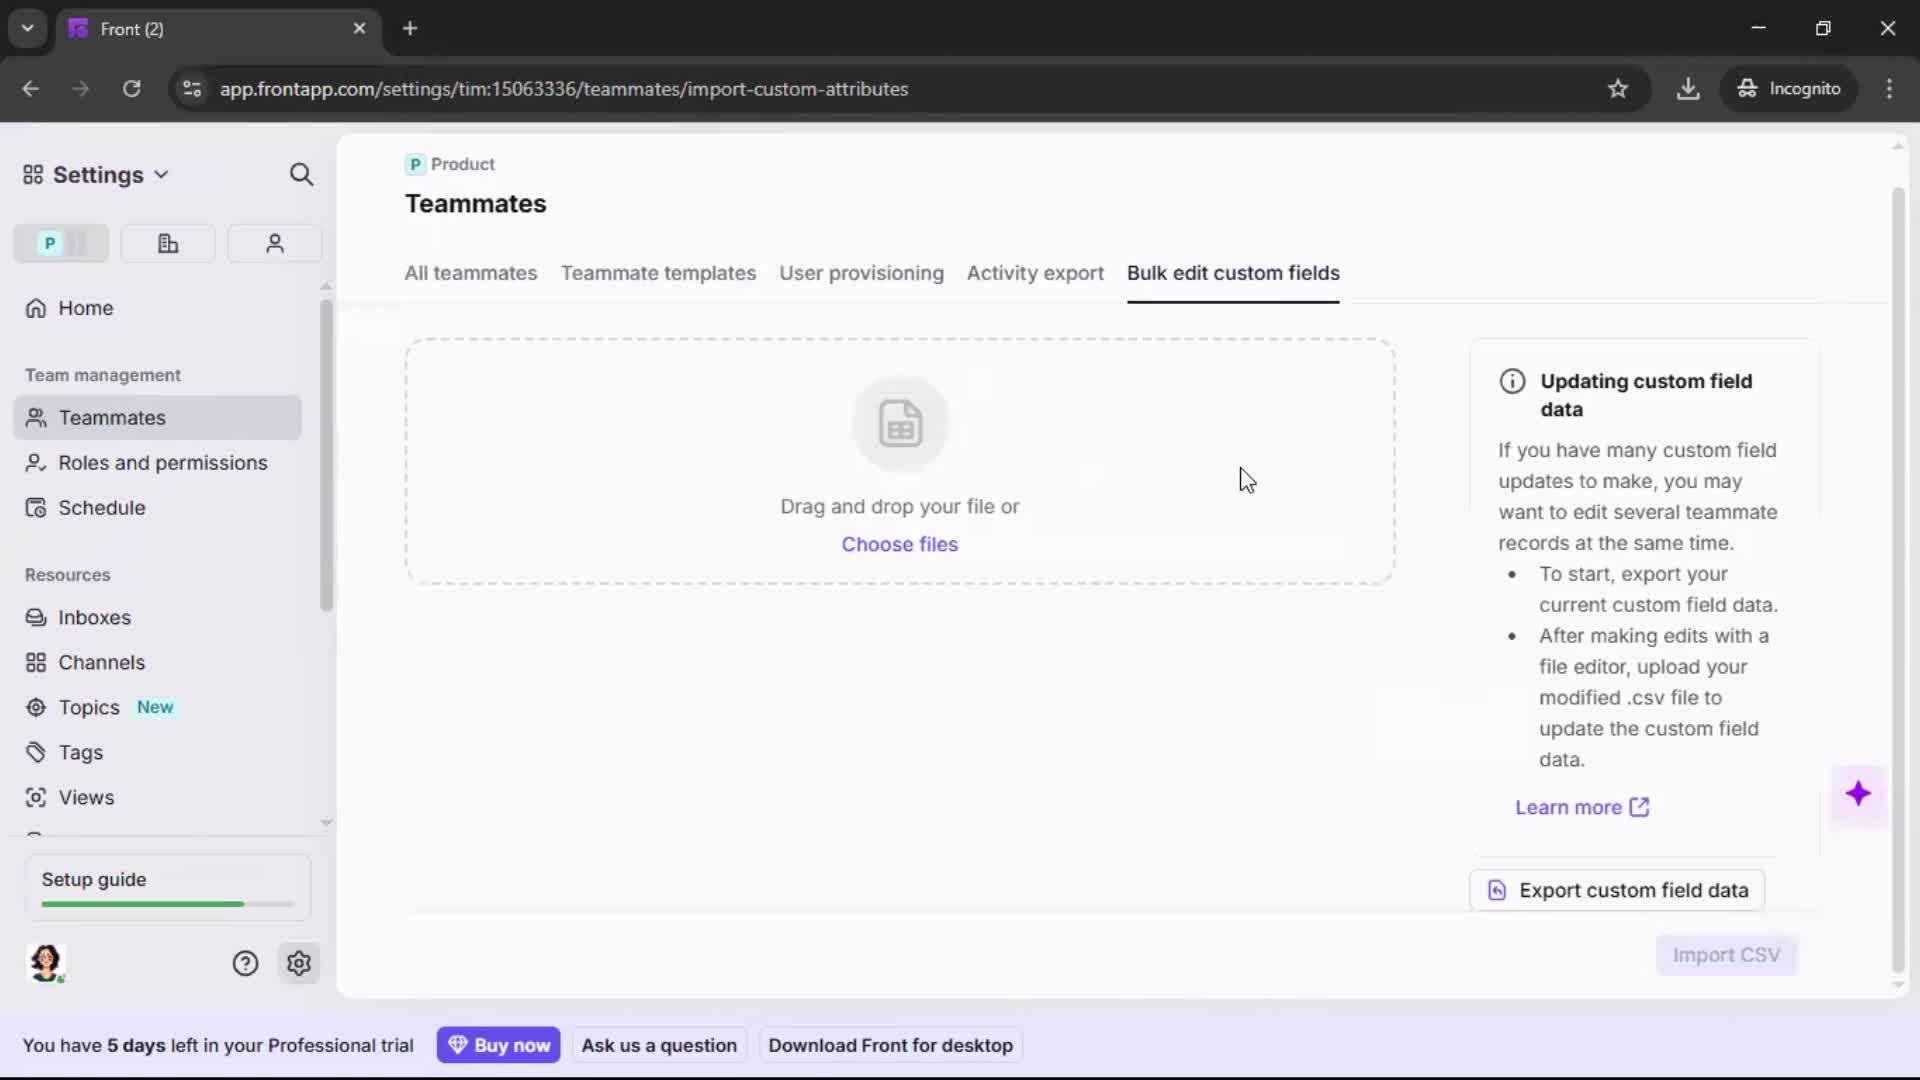Open the Learn more link
This screenshot has height=1080, width=1920.
[1570, 807]
